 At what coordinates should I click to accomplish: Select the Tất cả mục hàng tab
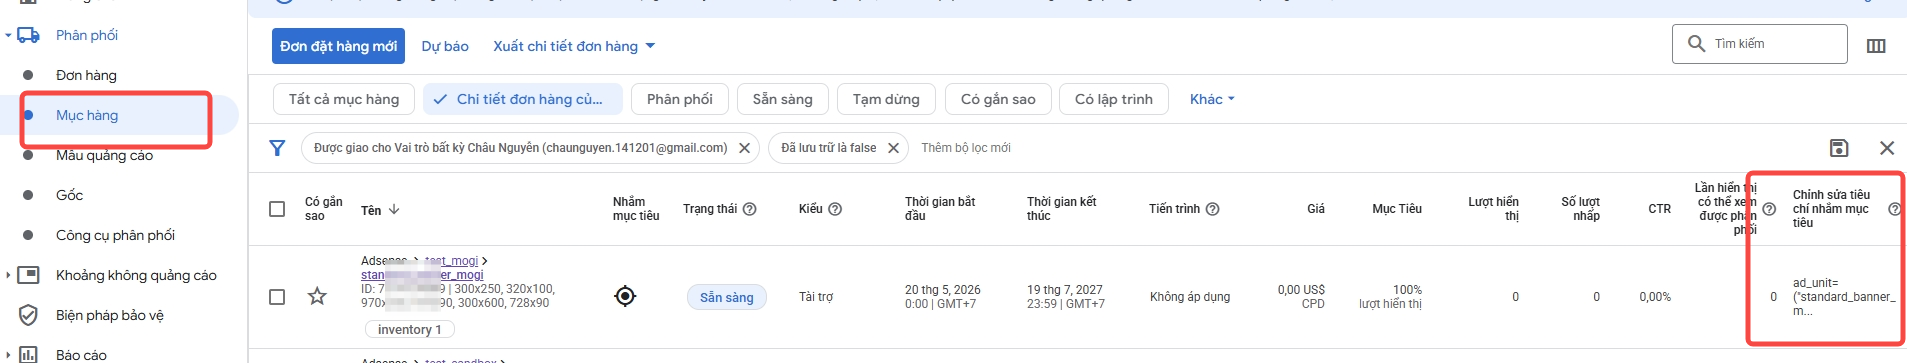pos(344,99)
